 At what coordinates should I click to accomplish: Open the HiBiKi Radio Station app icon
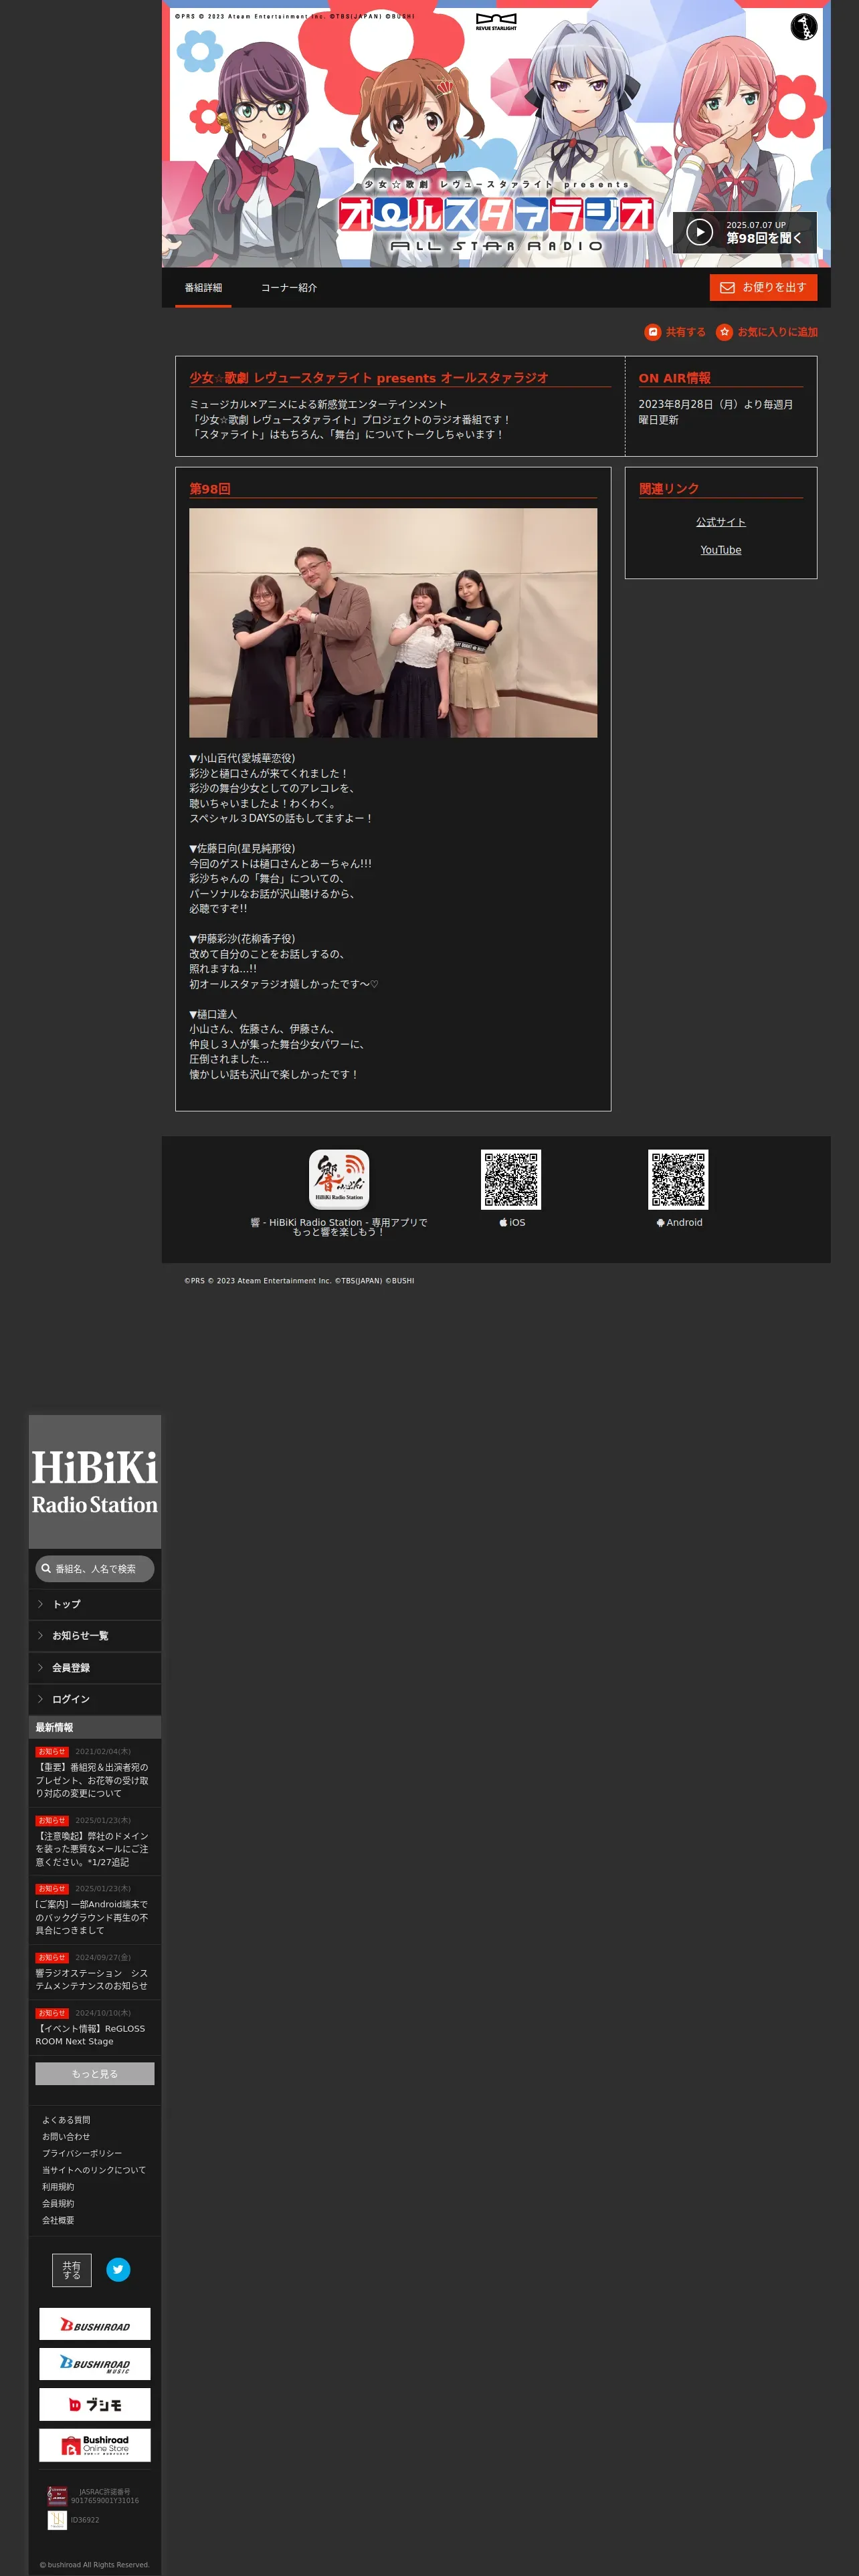[339, 1179]
